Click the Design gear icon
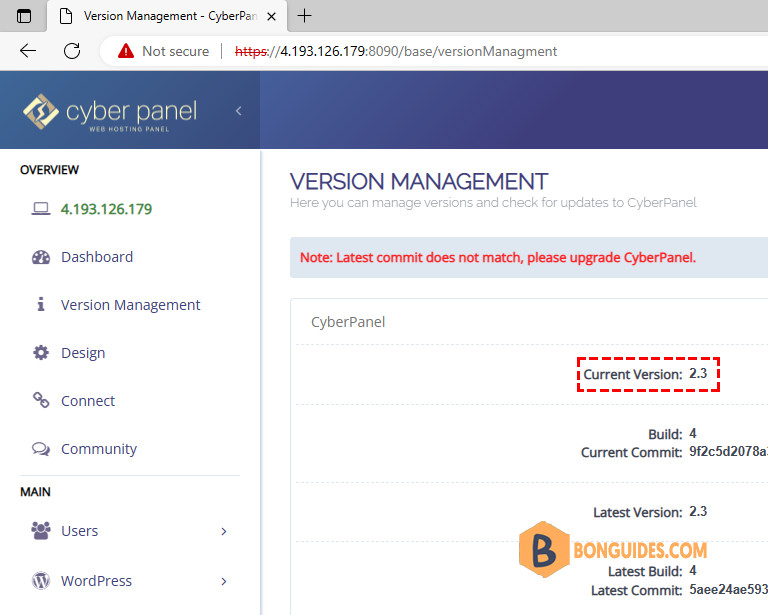768x615 pixels. [x=41, y=353]
